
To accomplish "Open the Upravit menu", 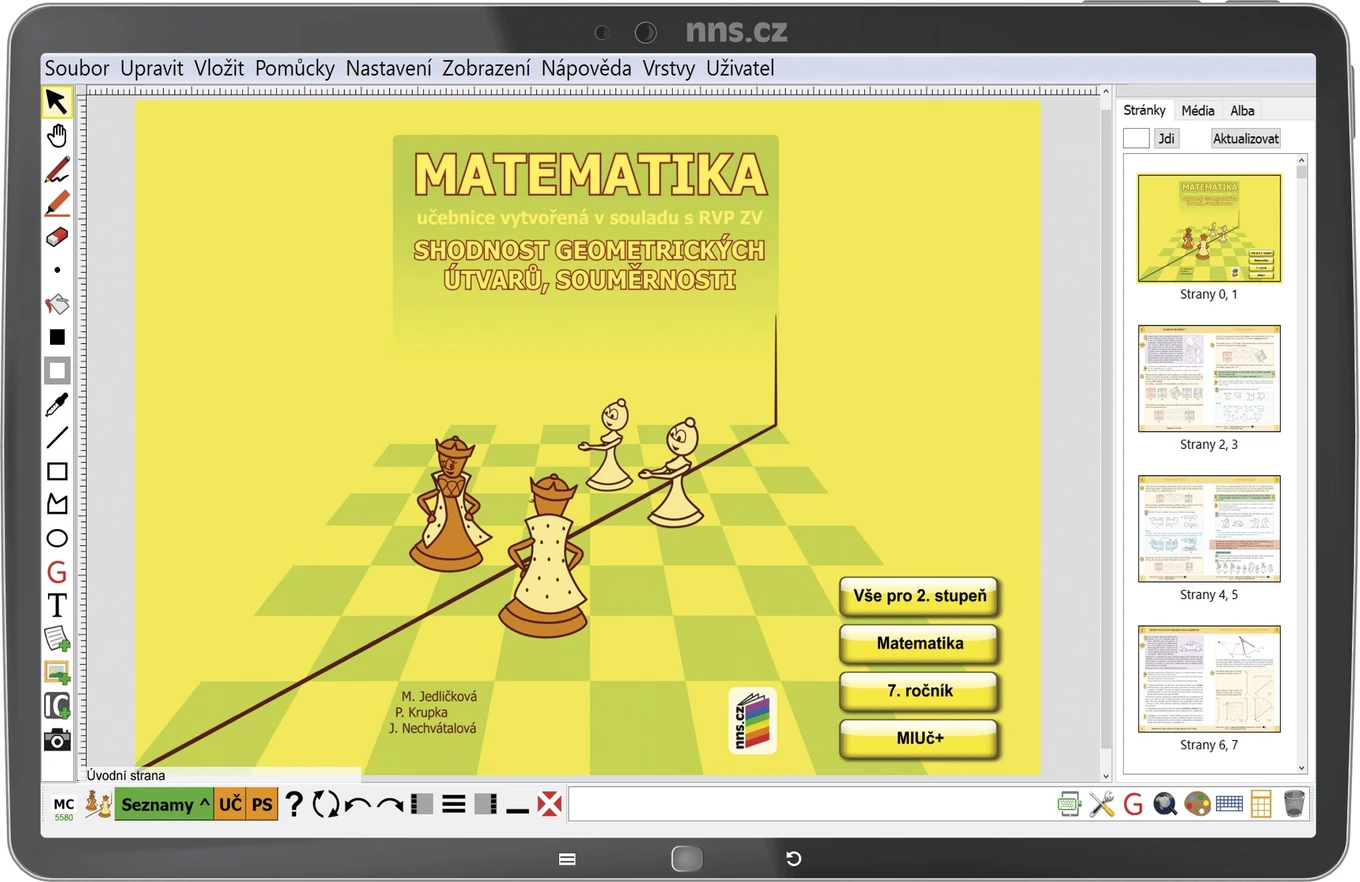I will 152,69.
